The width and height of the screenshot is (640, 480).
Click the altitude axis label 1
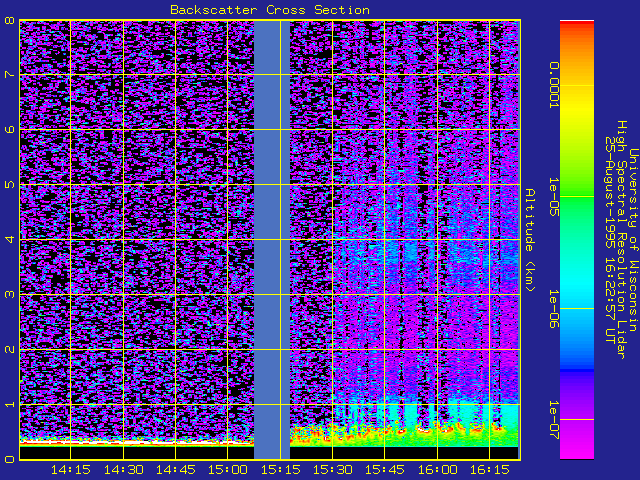point(9,404)
